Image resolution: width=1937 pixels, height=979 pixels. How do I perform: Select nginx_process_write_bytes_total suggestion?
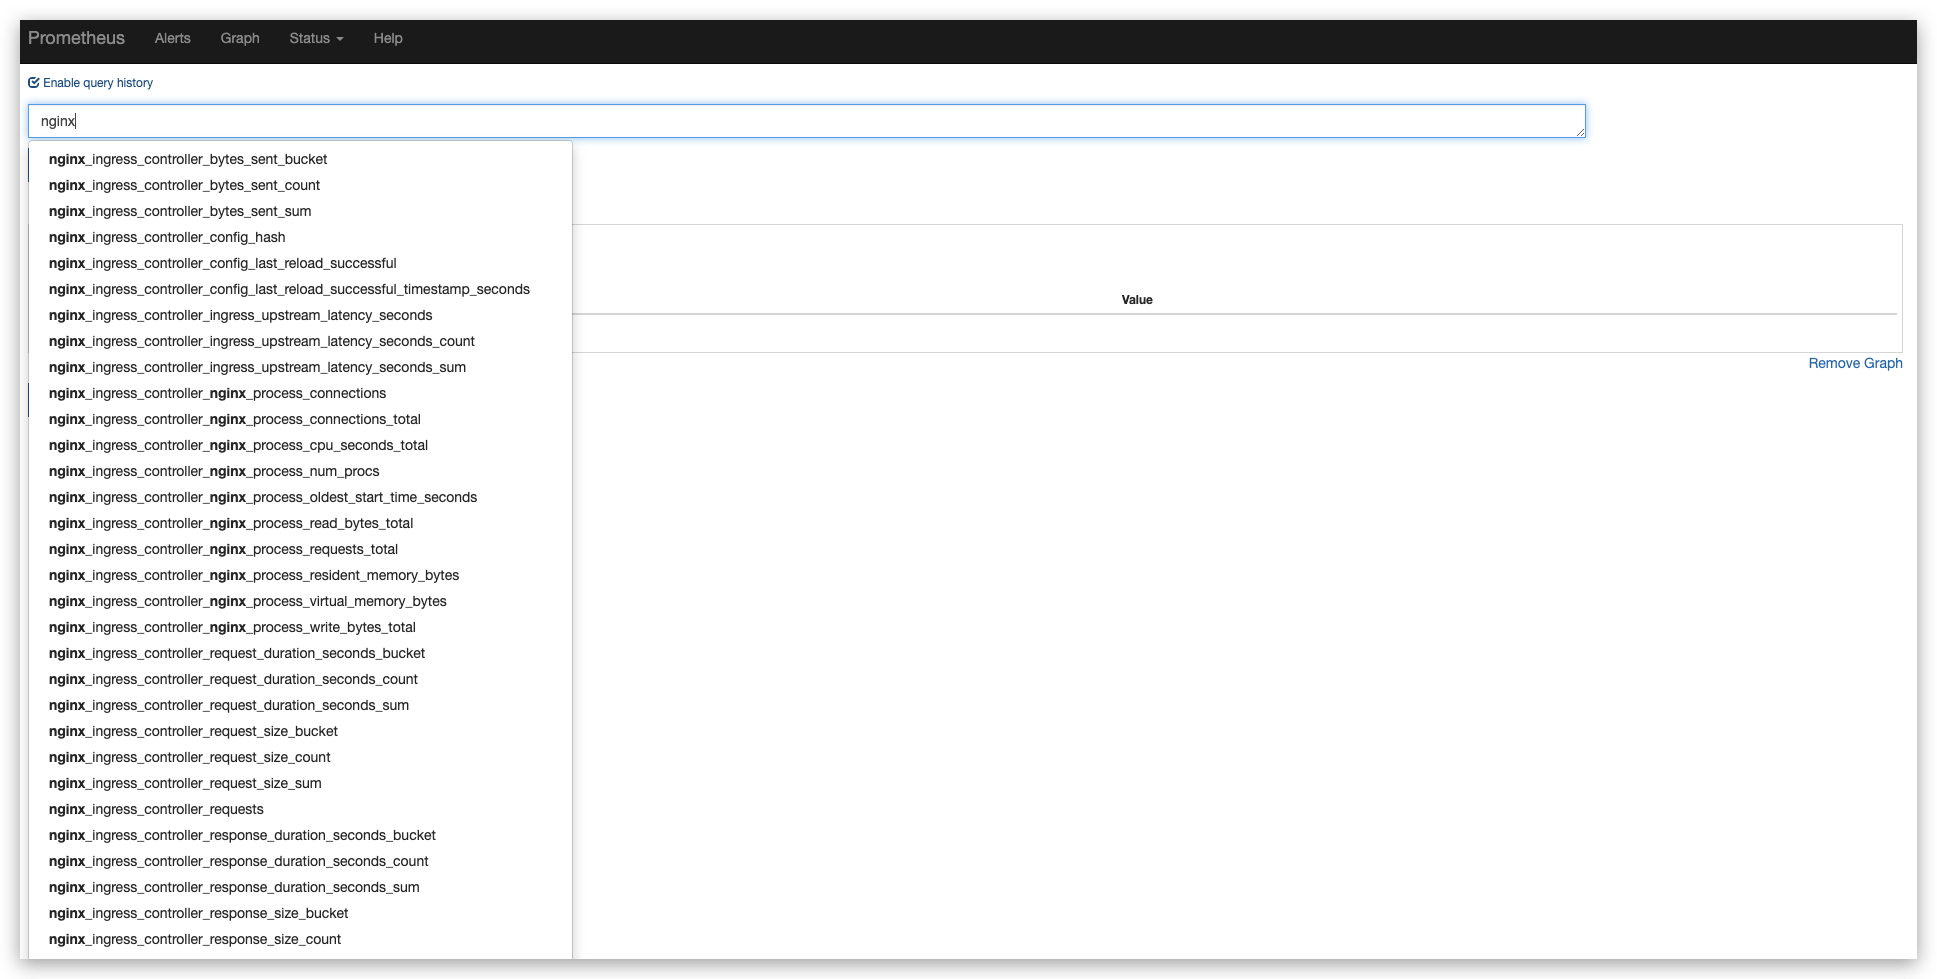tap(300, 627)
